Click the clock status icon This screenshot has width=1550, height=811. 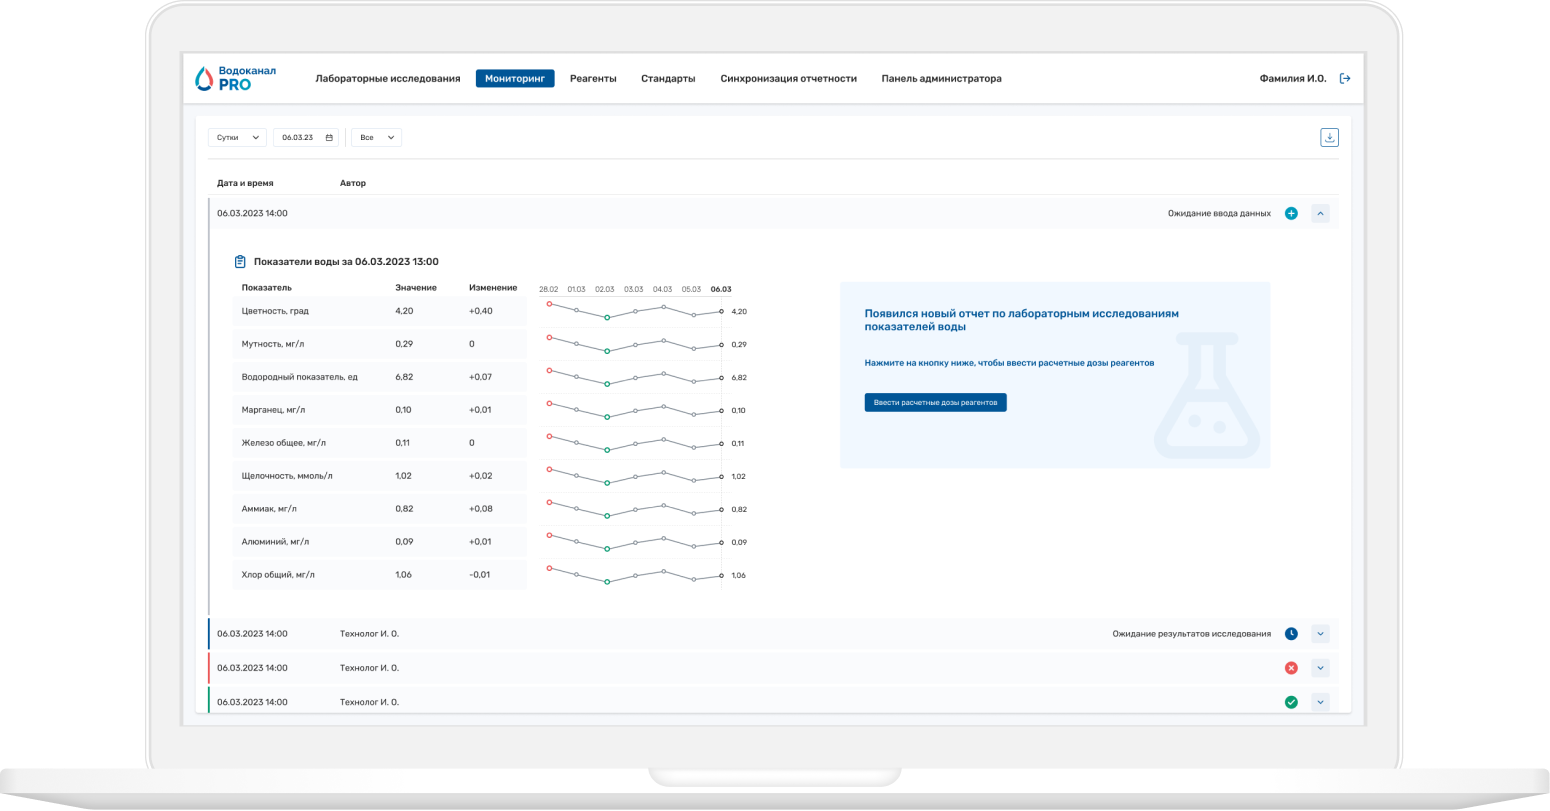[1291, 634]
